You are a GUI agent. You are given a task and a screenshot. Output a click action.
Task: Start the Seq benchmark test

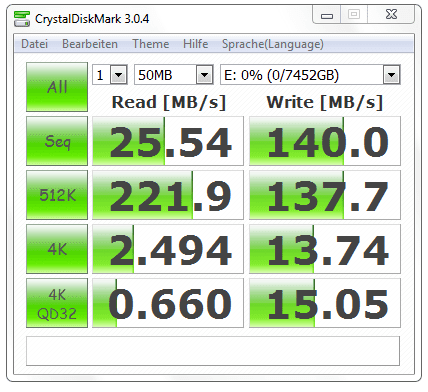(x=57, y=141)
